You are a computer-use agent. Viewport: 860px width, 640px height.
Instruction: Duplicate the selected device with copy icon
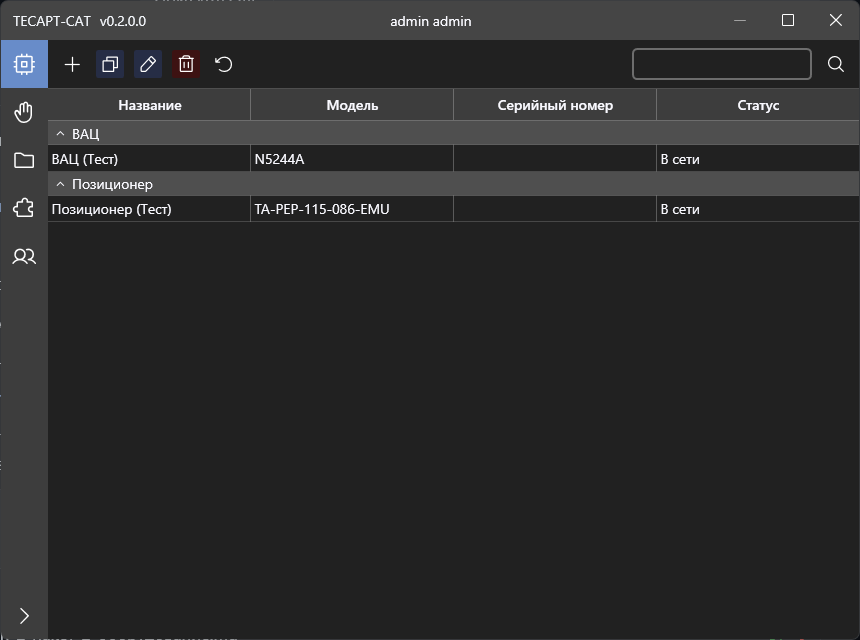[110, 65]
